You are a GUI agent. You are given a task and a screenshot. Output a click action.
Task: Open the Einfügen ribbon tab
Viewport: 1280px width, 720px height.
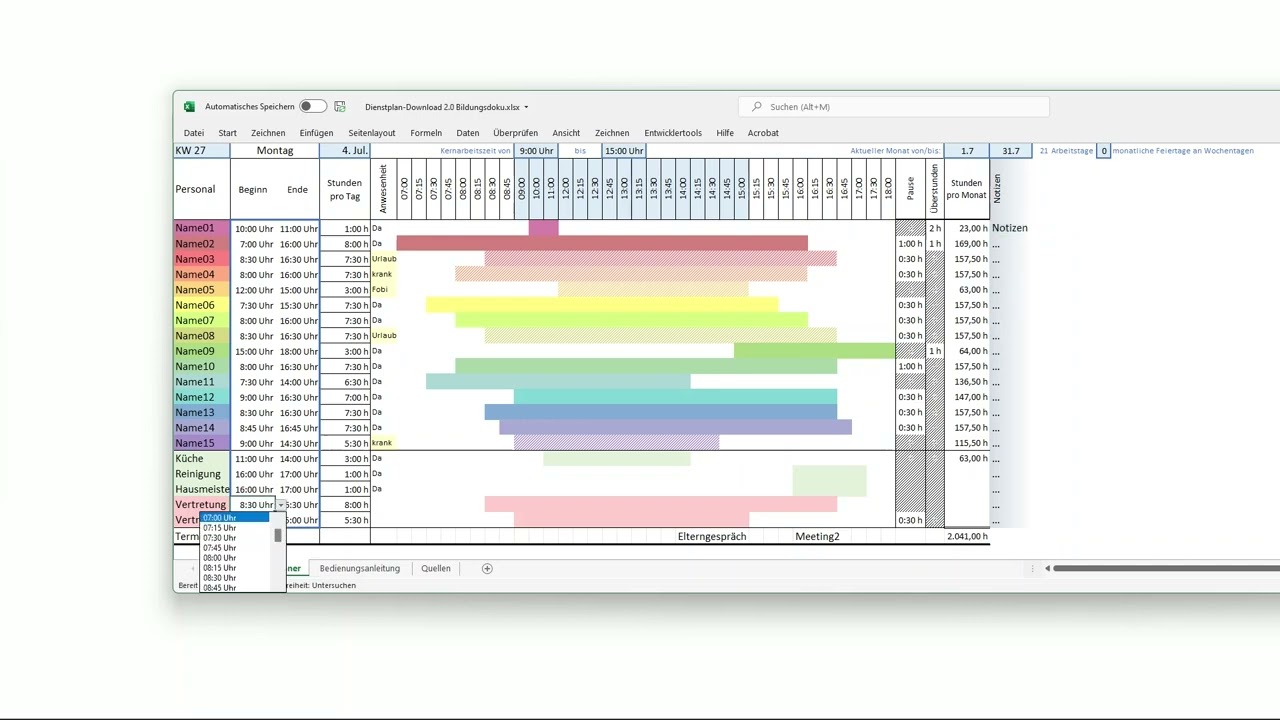click(x=317, y=133)
